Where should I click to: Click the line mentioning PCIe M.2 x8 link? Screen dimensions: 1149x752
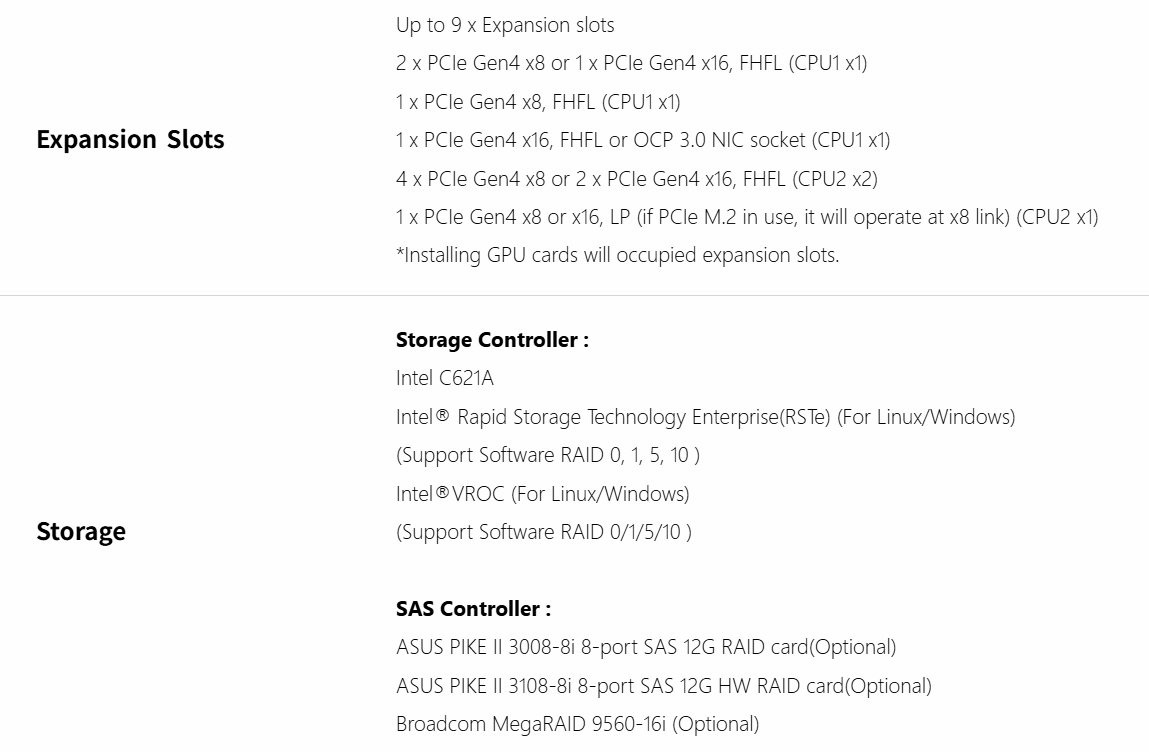click(747, 217)
